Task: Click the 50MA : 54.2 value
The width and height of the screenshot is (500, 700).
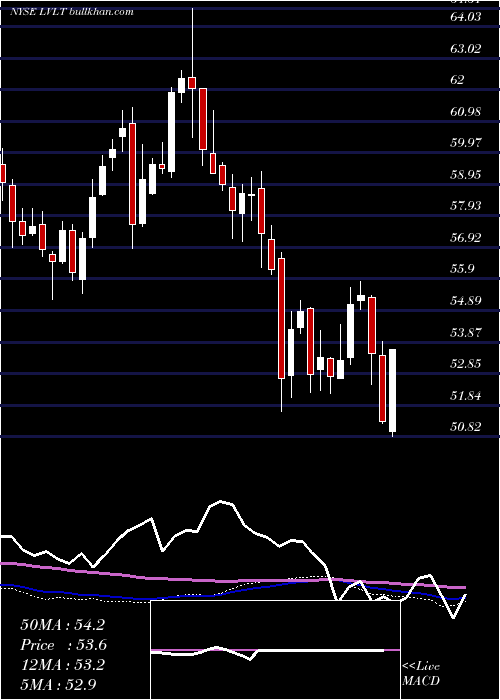Action: click(x=62, y=625)
